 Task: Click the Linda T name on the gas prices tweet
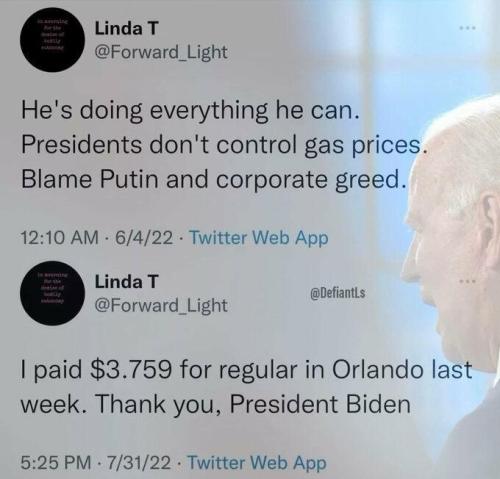[126, 28]
